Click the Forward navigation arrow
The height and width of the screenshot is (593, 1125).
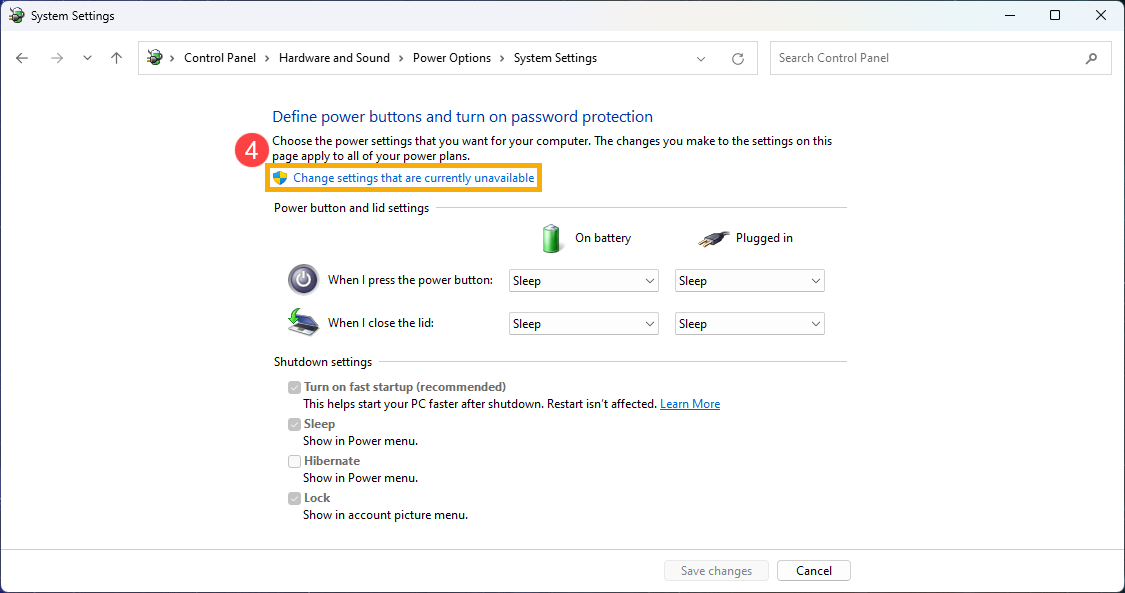pyautogui.click(x=56, y=58)
